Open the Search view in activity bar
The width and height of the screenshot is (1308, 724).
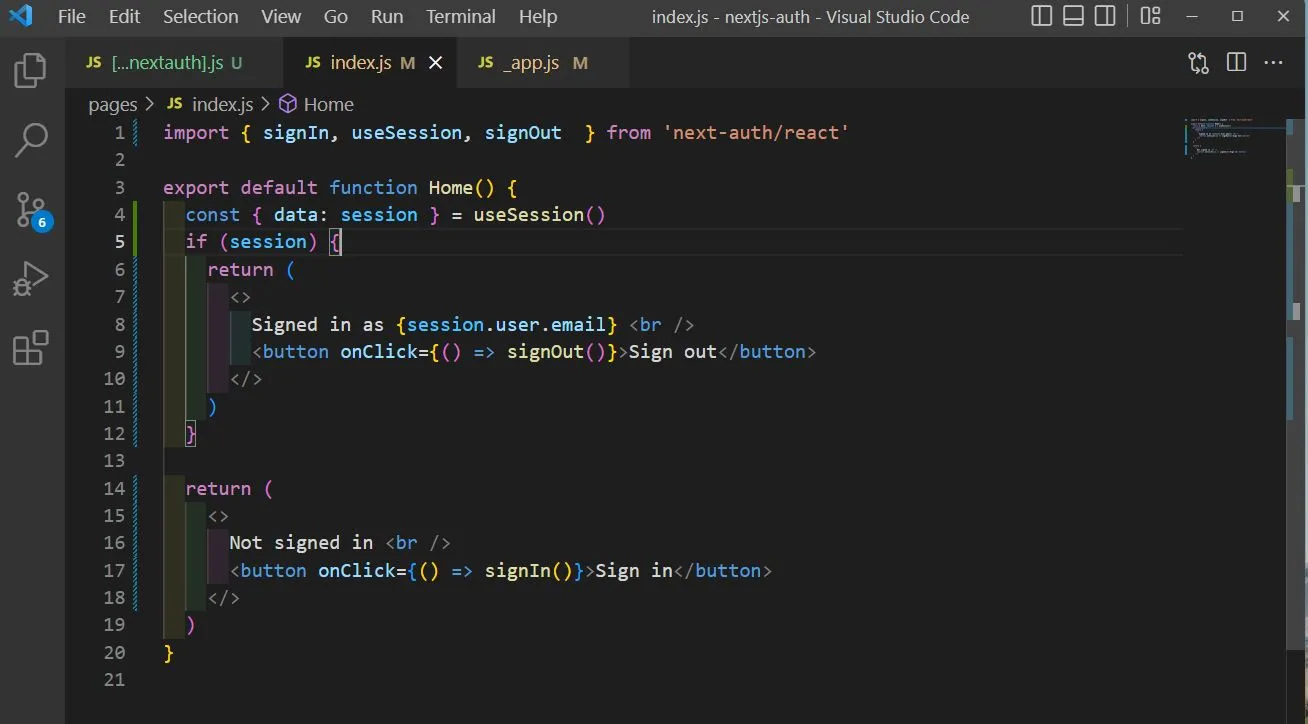click(31, 140)
